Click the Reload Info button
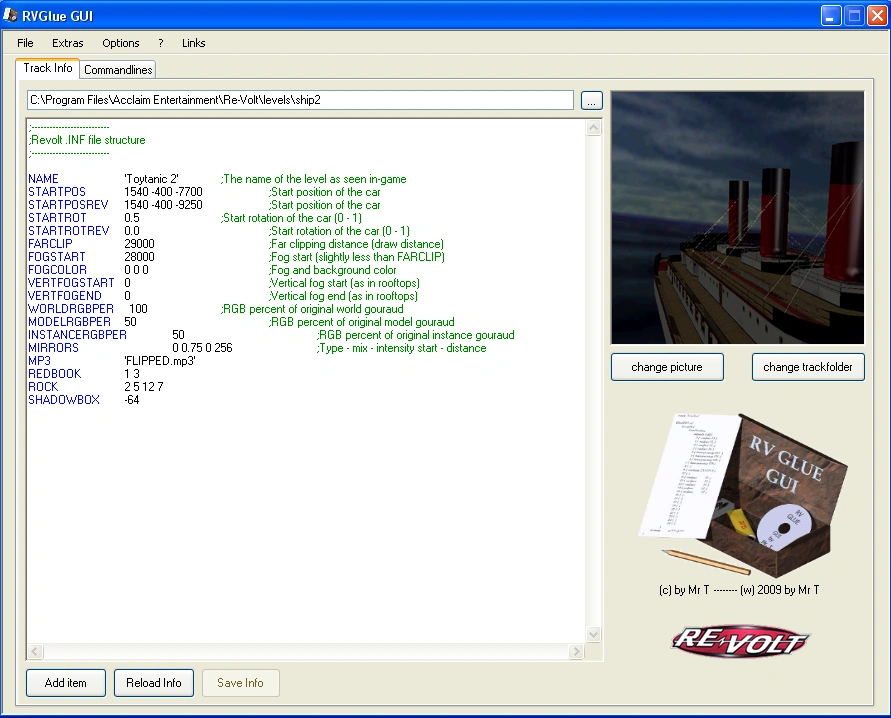The width and height of the screenshot is (891, 718). tap(154, 683)
